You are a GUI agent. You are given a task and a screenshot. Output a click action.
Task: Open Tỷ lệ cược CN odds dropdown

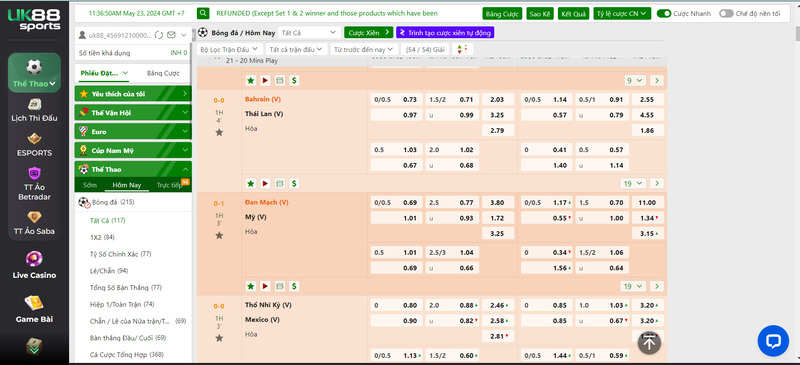click(x=622, y=14)
